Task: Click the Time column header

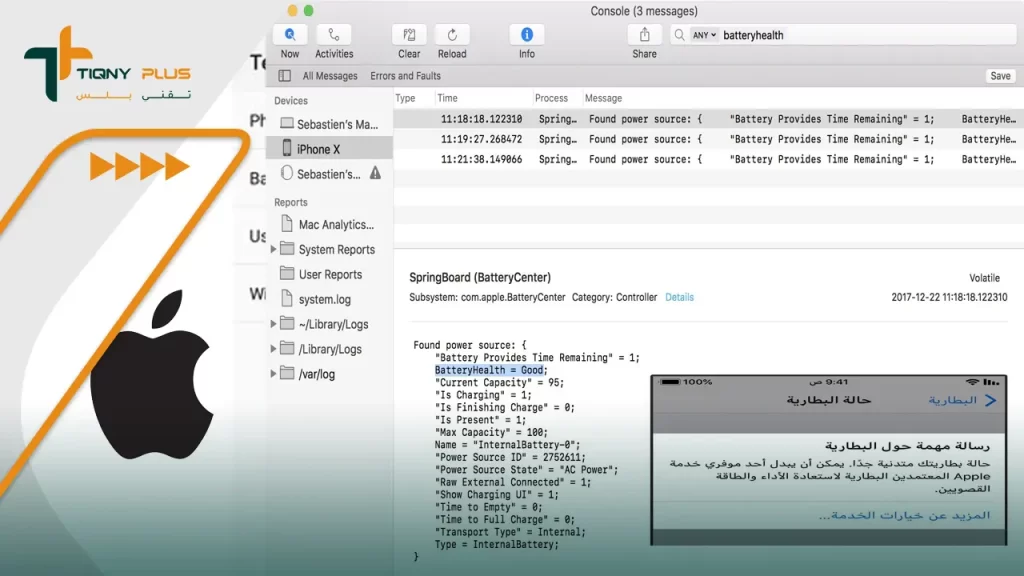Action: coord(447,98)
